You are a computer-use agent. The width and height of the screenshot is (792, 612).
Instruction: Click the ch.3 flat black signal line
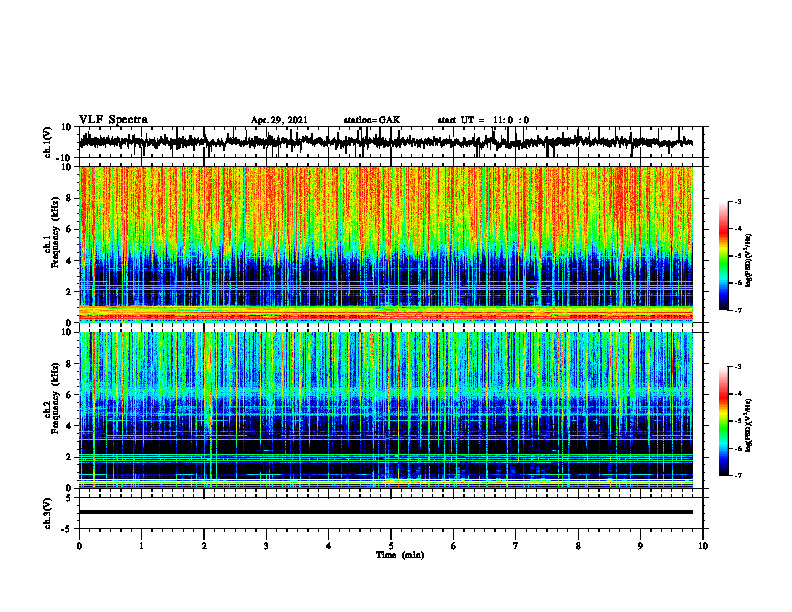click(385, 512)
